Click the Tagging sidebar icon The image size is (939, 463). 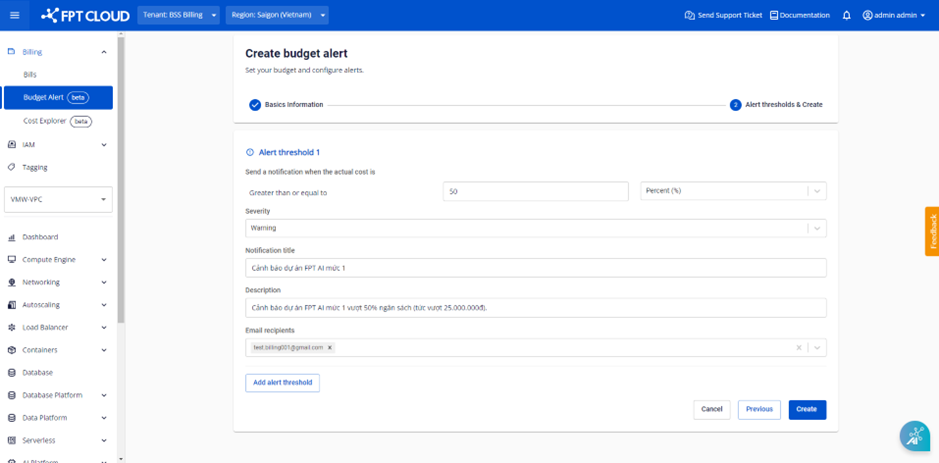[12, 167]
